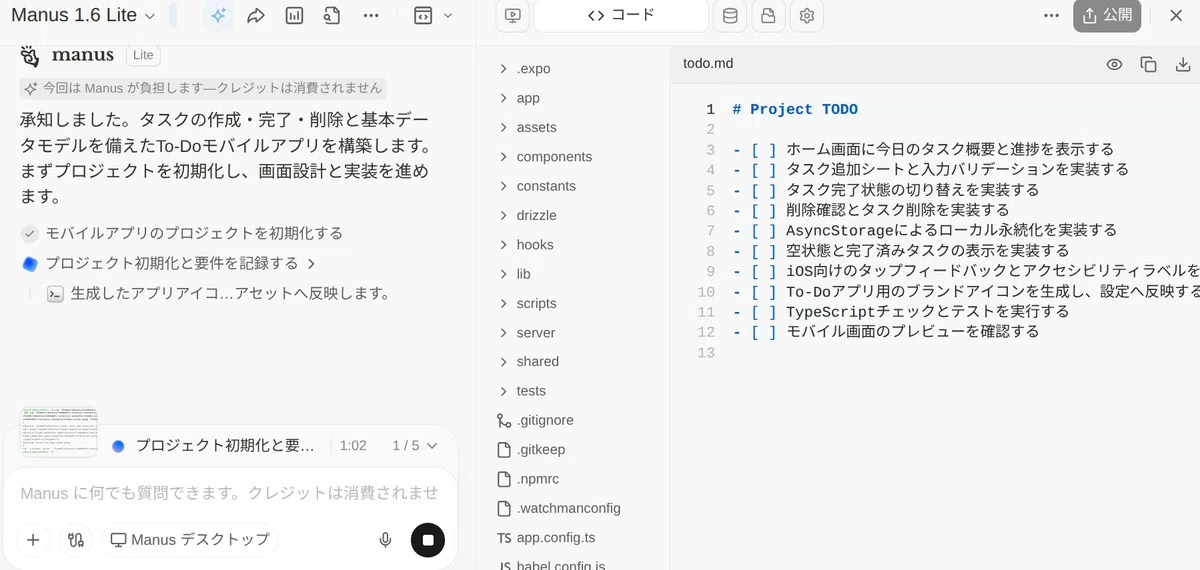Viewport: 1200px width, 570px height.
Task: Click the microphone voice input icon
Action: coord(385,540)
